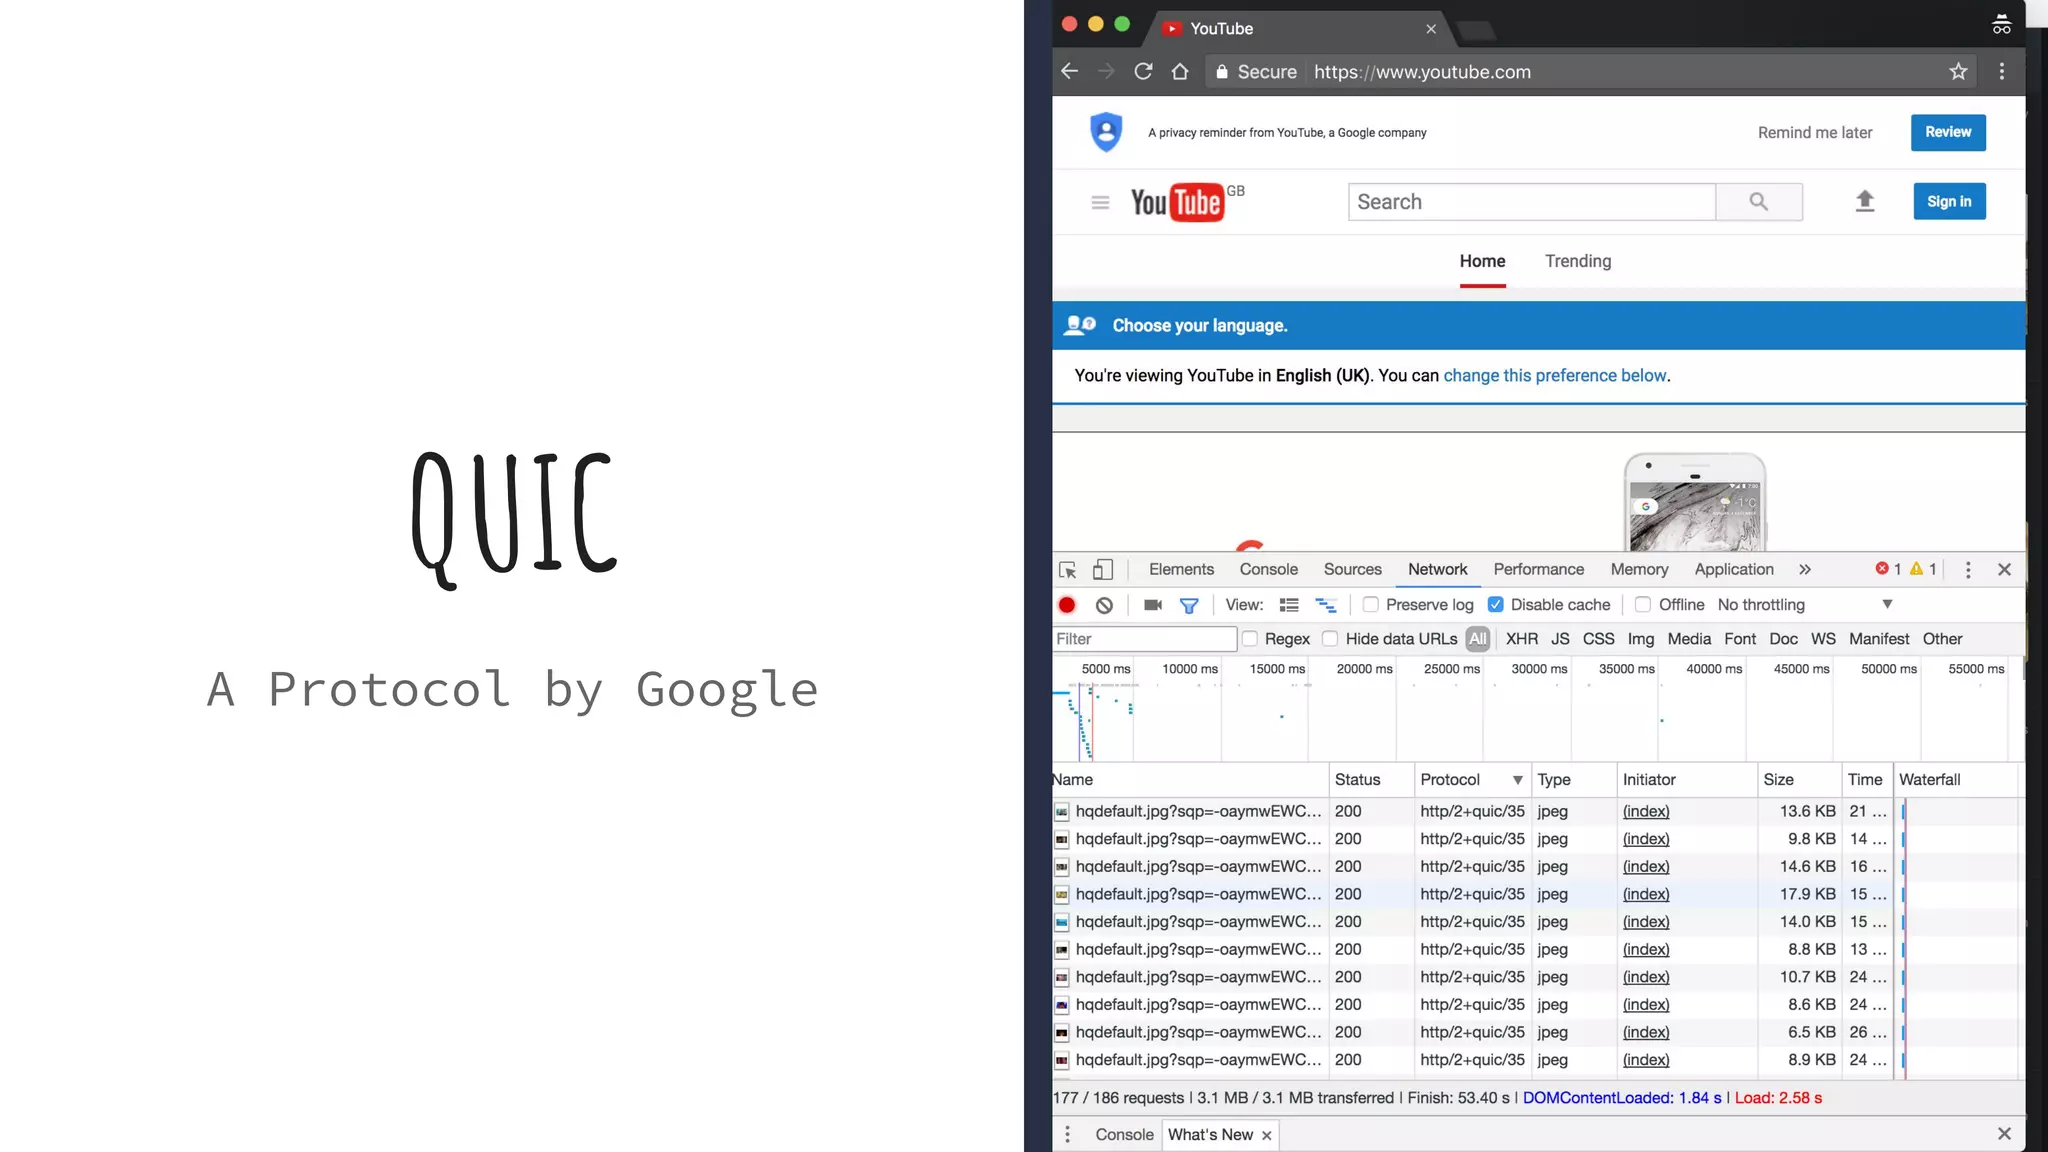Viewport: 2048px width, 1152px height.
Task: Click the address bar URL
Action: 1422,72
